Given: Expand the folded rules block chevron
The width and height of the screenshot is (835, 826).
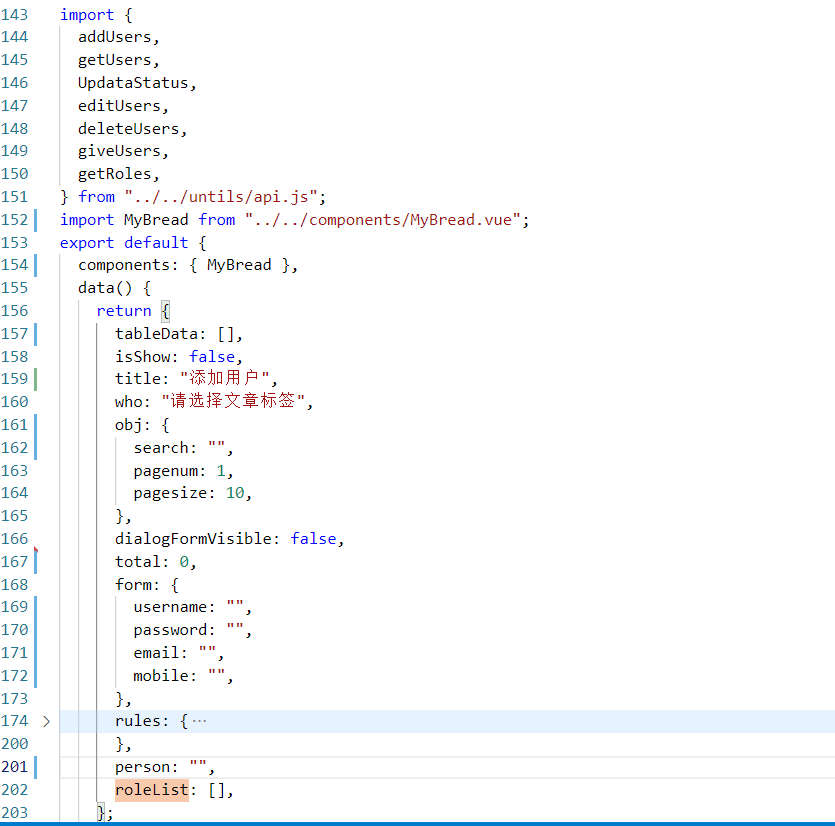Looking at the screenshot, I should pos(46,721).
